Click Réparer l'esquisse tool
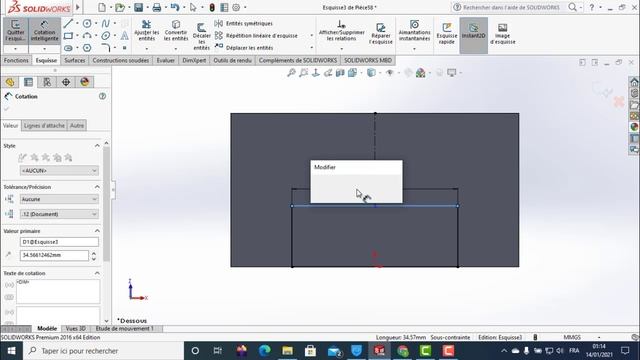The width and height of the screenshot is (640, 360). [x=380, y=33]
